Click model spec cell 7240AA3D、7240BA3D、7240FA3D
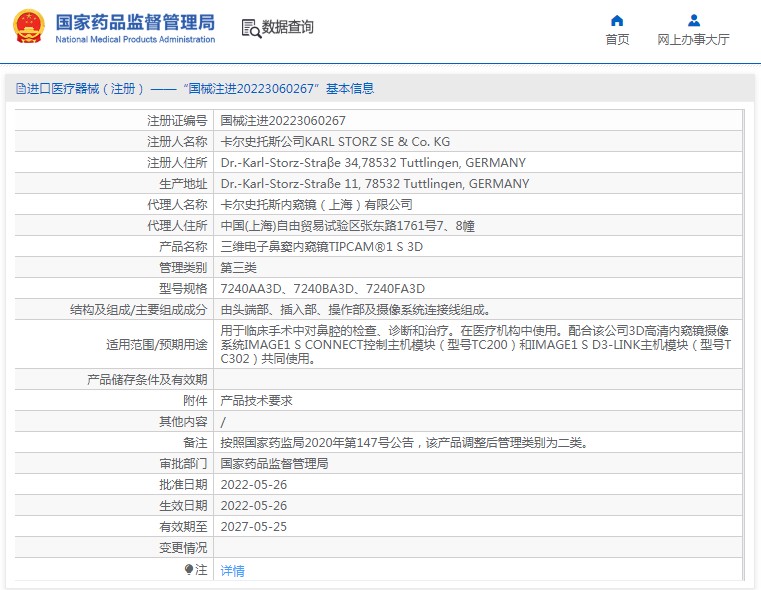761x590 pixels. pos(322,289)
